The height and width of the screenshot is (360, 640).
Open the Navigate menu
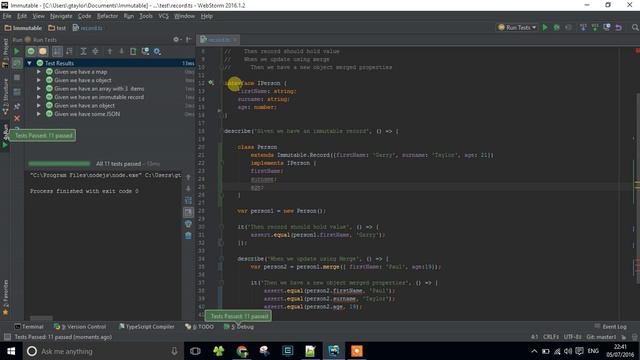(x=61, y=16)
